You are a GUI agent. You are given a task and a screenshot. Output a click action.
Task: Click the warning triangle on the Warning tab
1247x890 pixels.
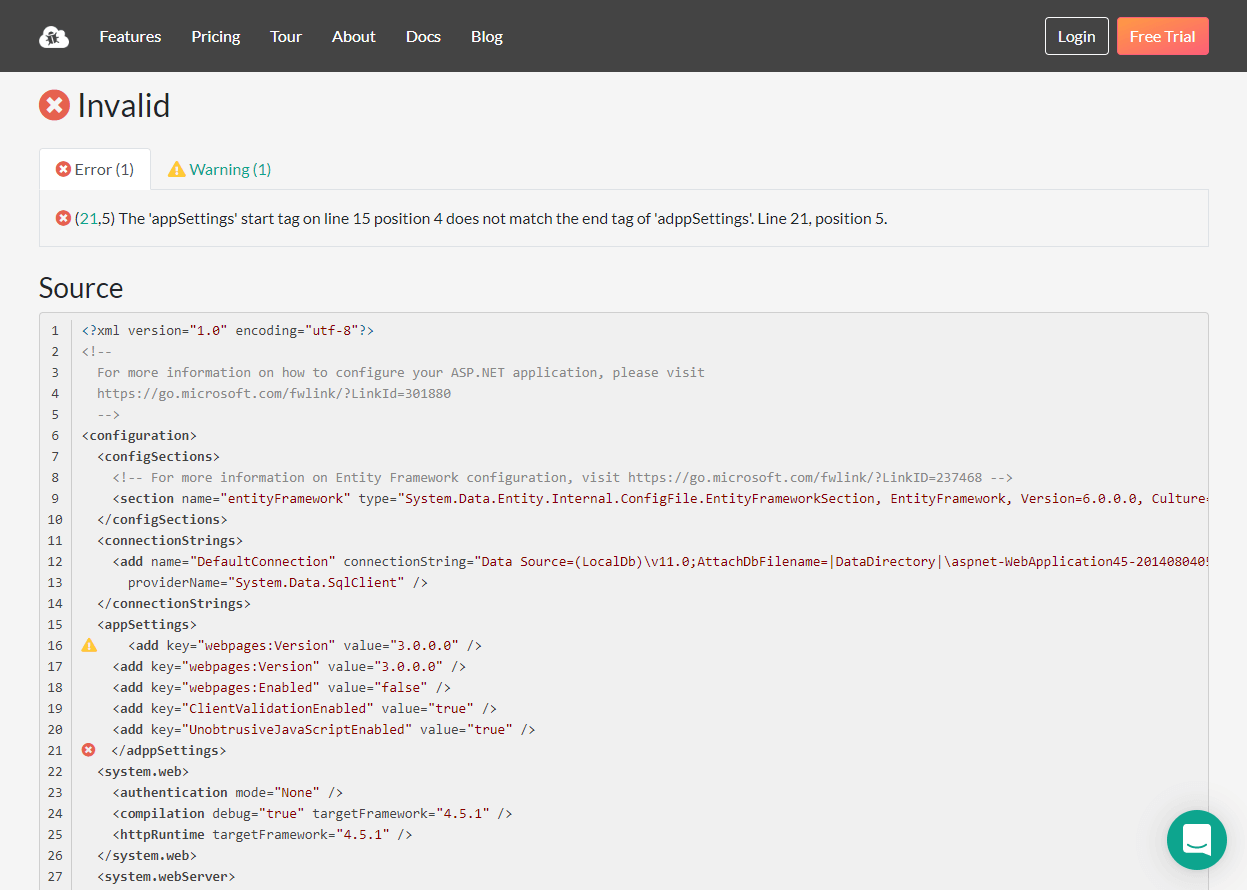tap(178, 169)
